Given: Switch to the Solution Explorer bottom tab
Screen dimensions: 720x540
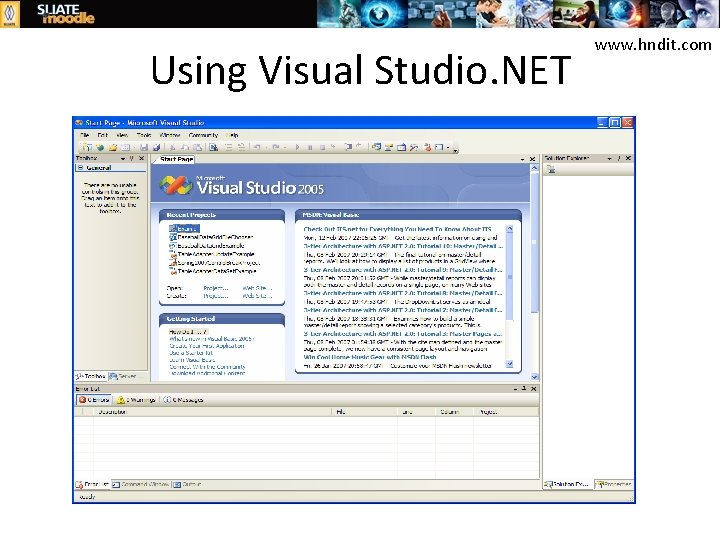Looking at the screenshot, I should tap(567, 484).
